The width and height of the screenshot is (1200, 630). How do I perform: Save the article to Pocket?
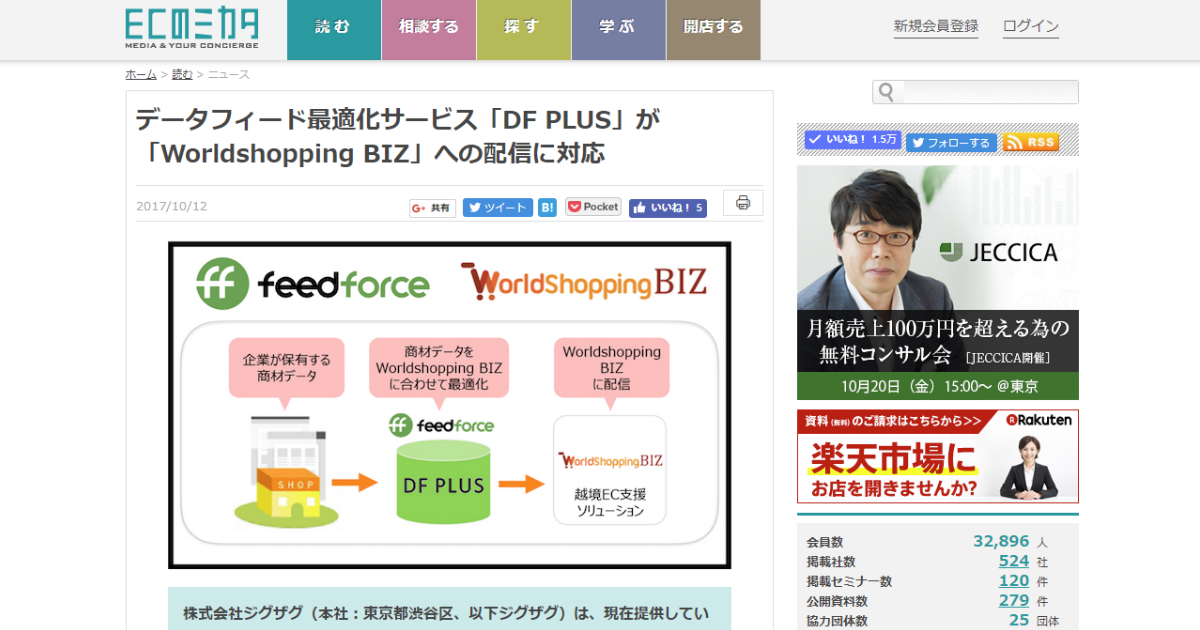pyautogui.click(x=594, y=207)
